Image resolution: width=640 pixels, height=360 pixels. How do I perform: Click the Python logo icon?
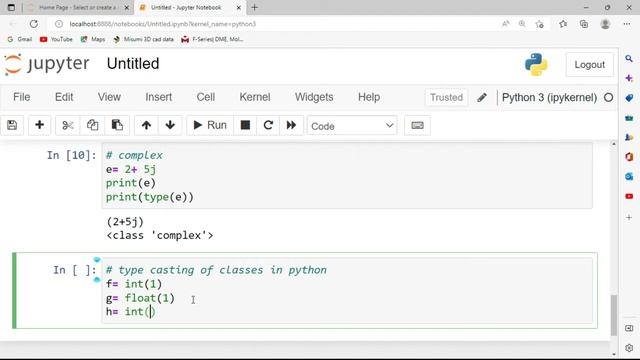[x=536, y=64]
